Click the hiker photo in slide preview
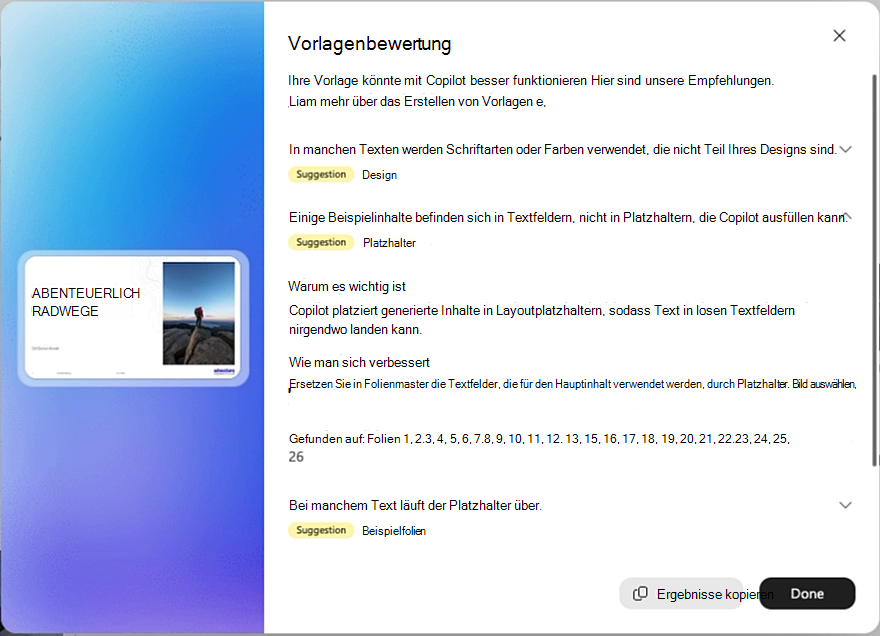 point(199,313)
